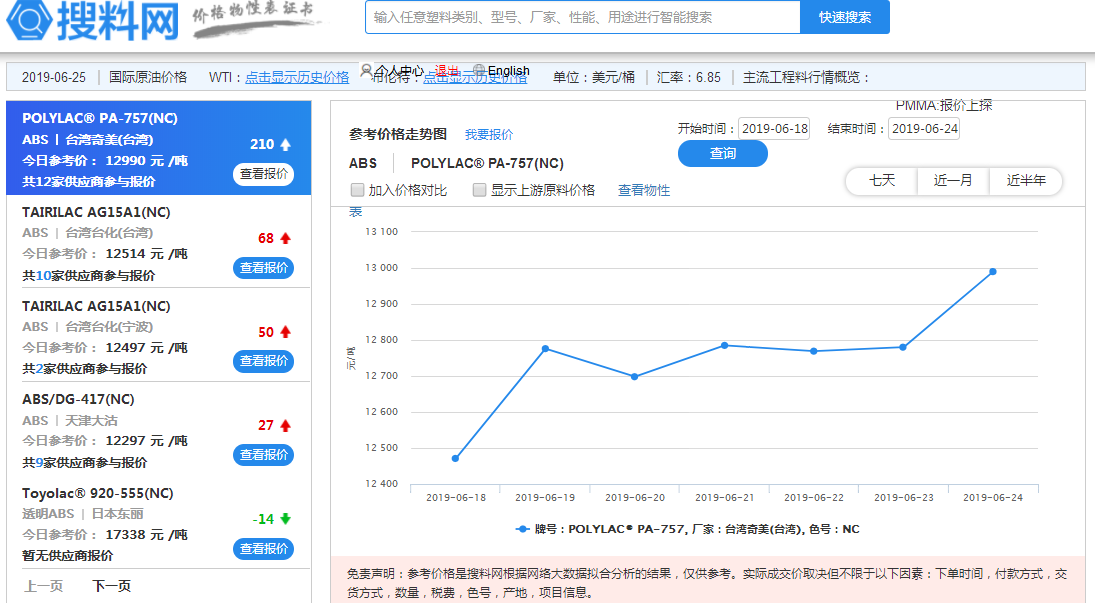Viewport: 1095px width, 603px height.
Task: Click the chart data point for 2019-06-18
Action: click(x=455, y=458)
